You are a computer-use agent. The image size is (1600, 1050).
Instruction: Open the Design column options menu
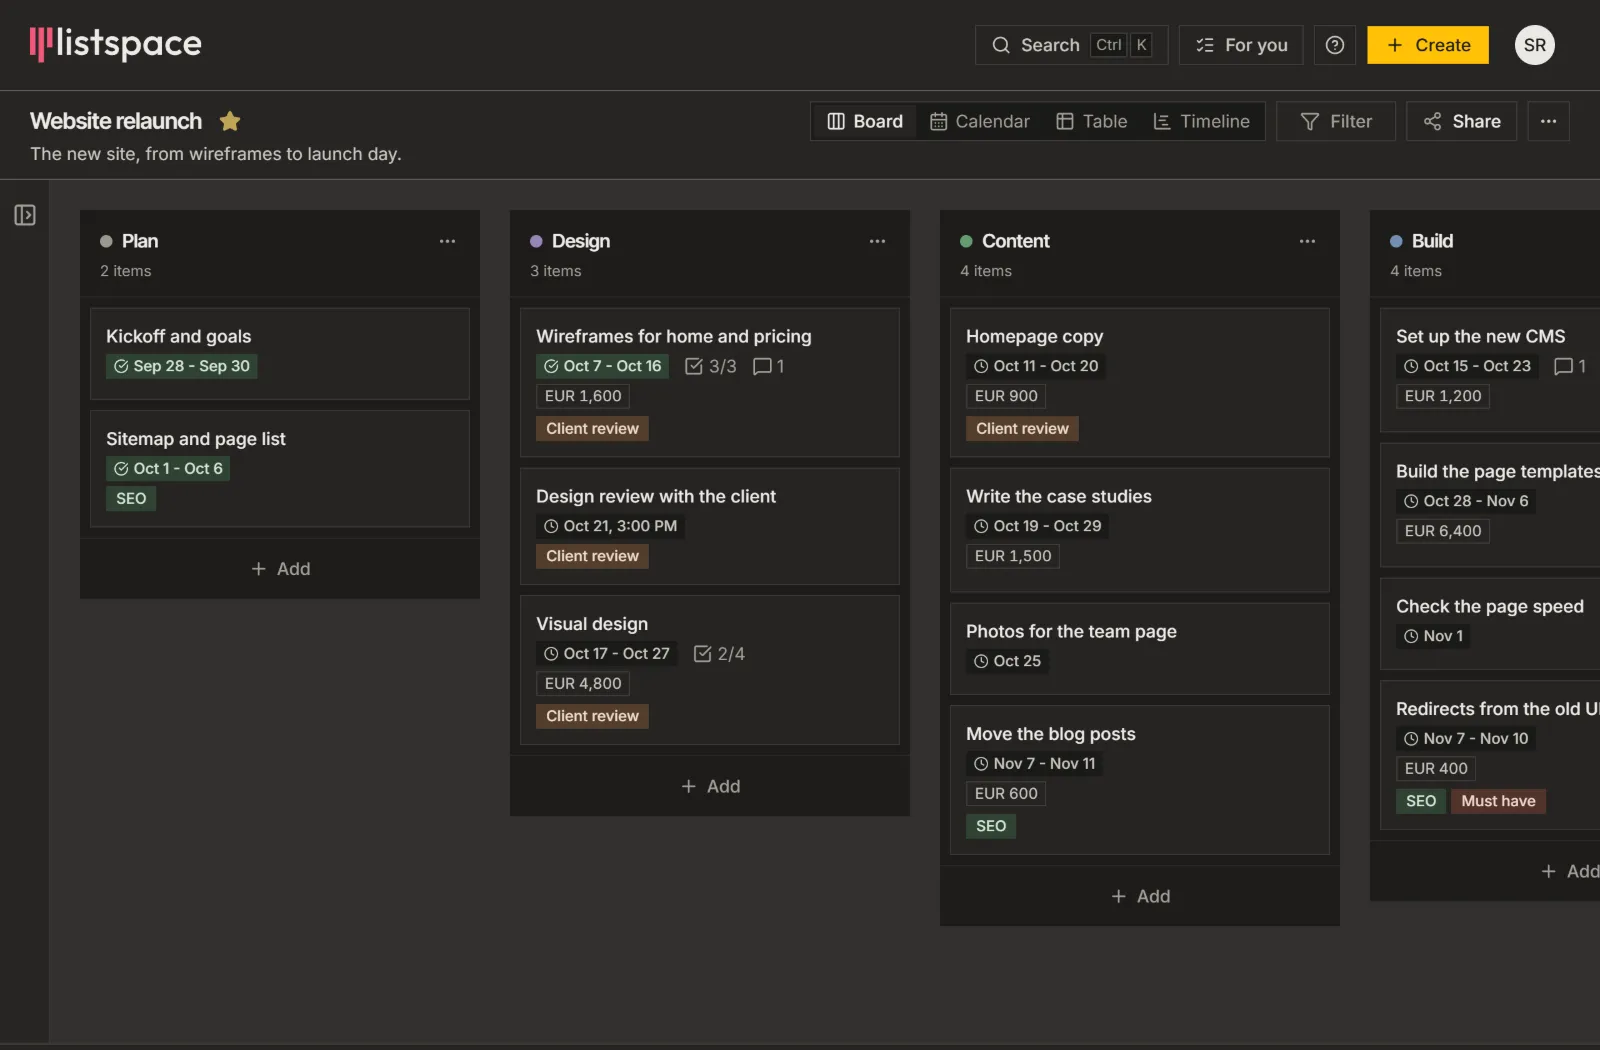[x=877, y=241]
